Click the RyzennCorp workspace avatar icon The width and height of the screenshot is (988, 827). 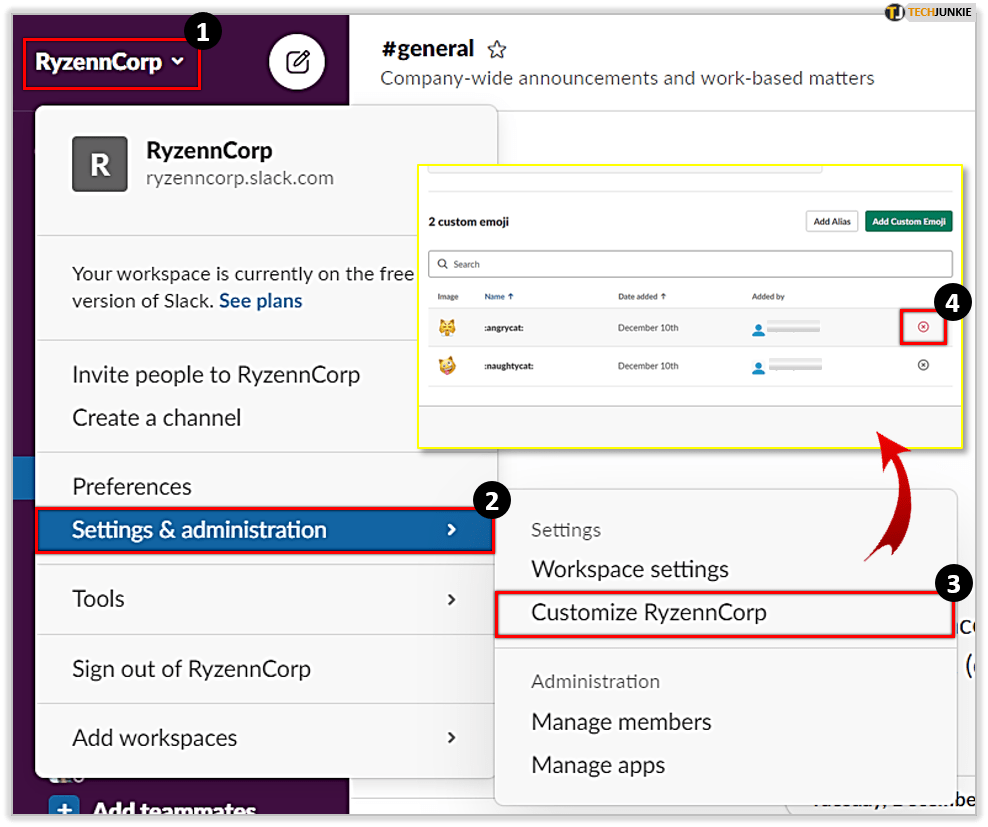click(x=100, y=164)
